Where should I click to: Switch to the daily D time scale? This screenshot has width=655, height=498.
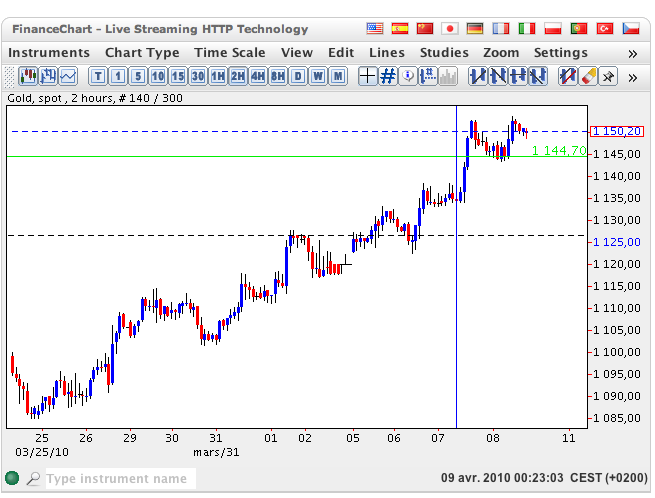(x=298, y=75)
